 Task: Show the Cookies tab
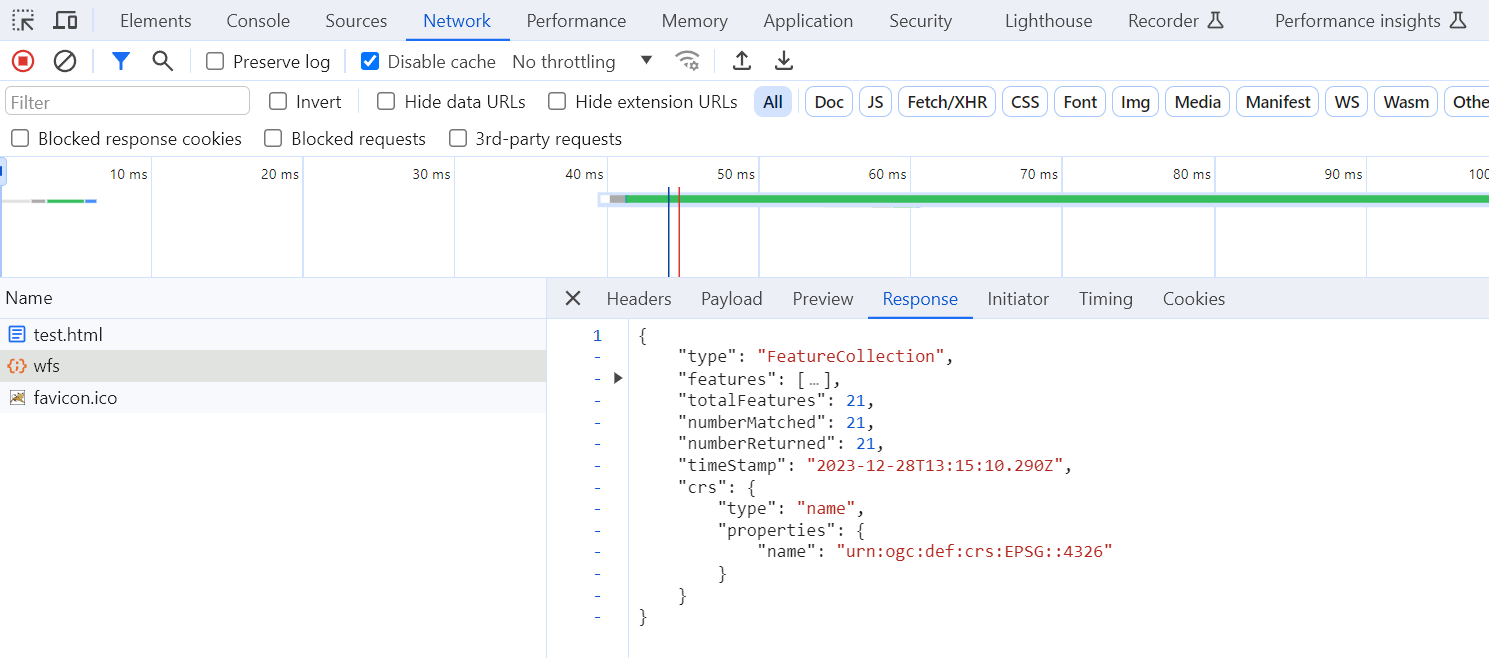pos(1194,298)
